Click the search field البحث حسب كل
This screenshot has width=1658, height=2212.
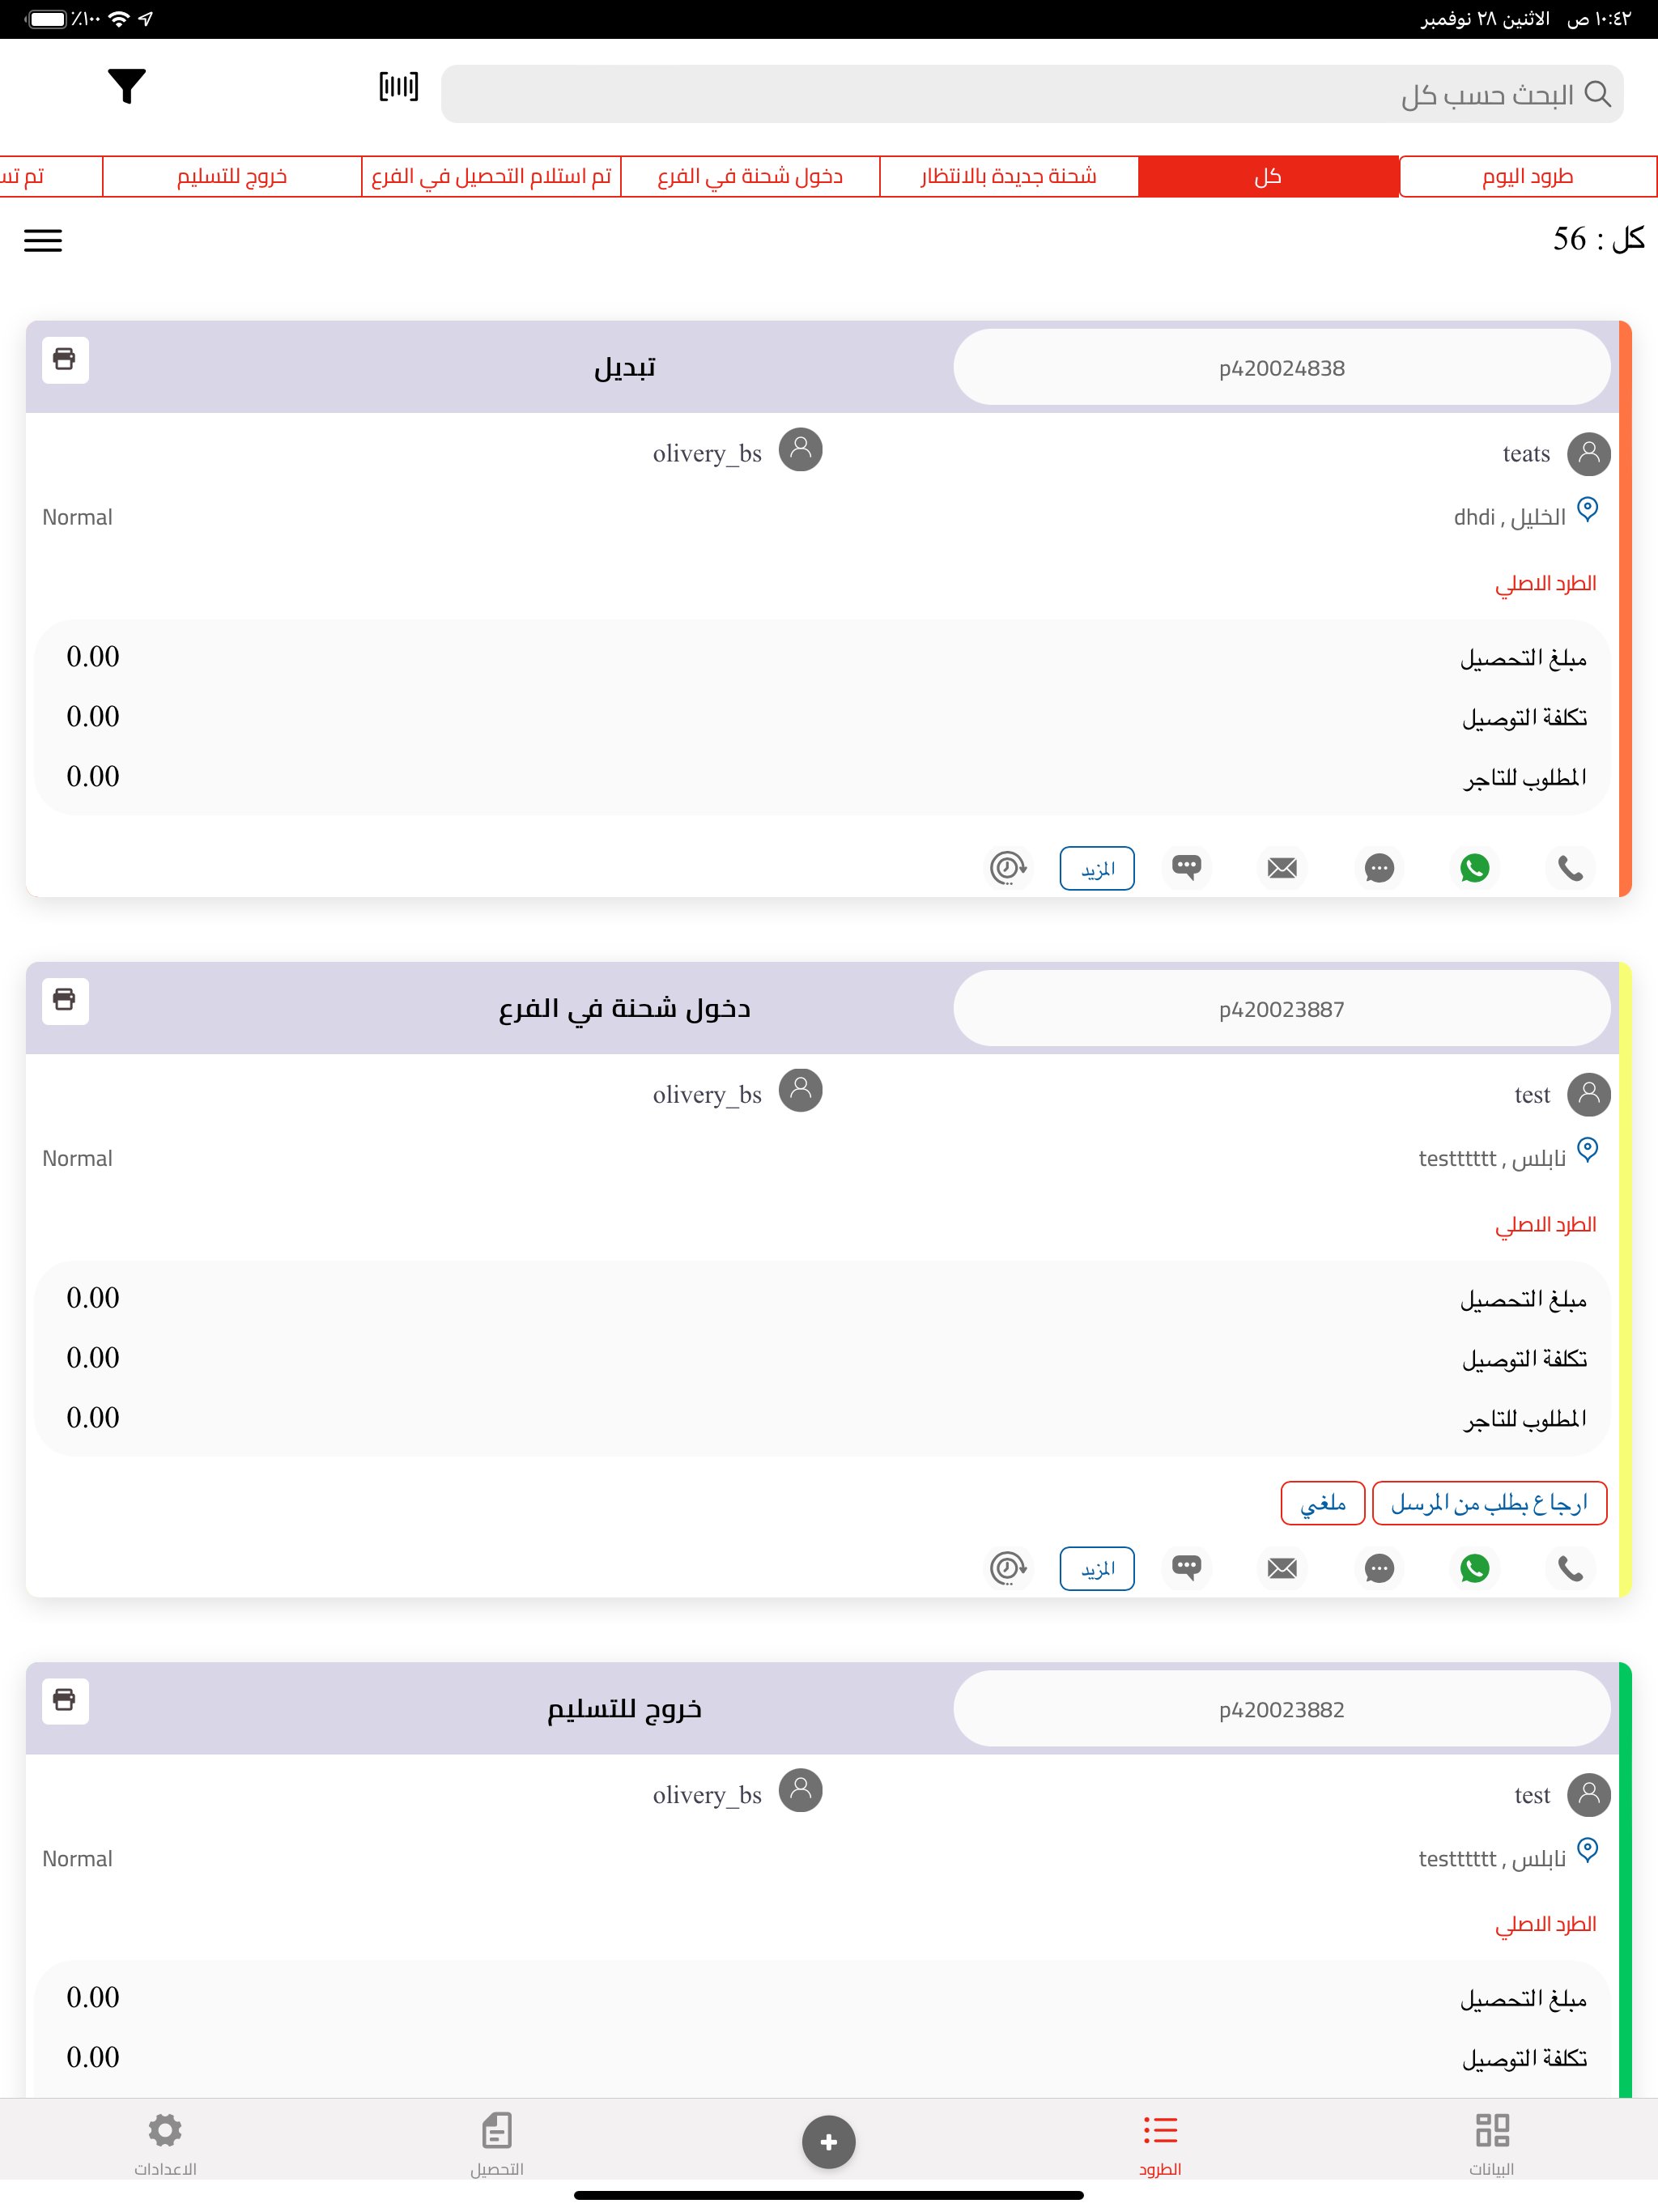coord(1030,95)
